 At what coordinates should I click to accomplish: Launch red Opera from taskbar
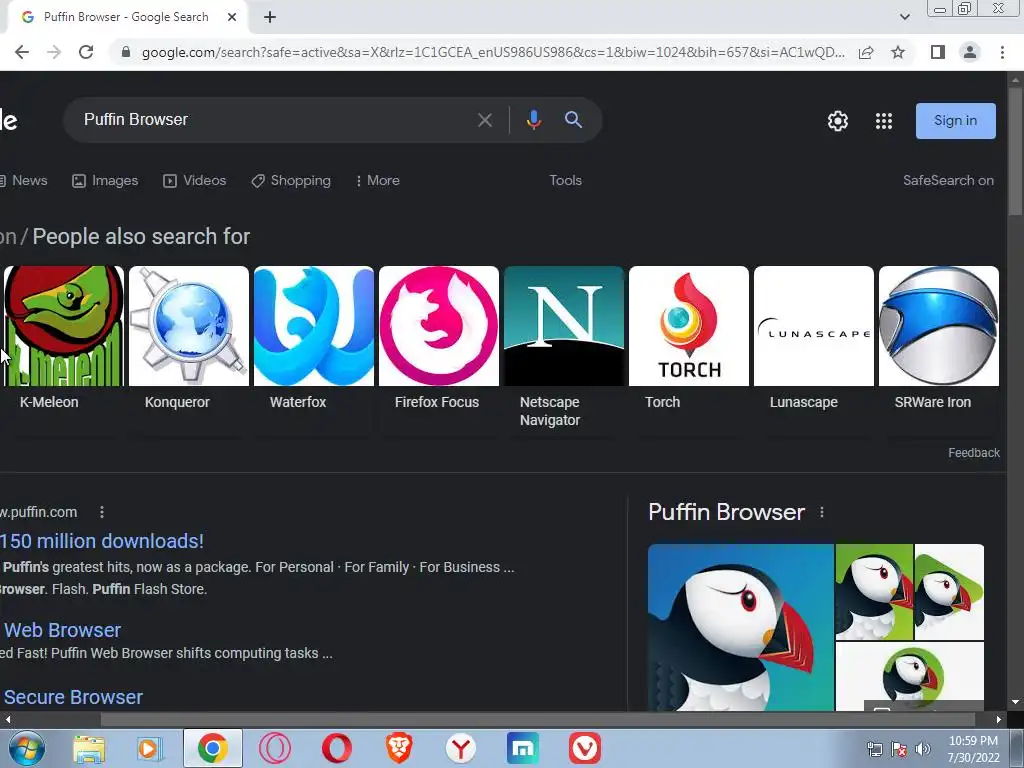tap(337, 748)
